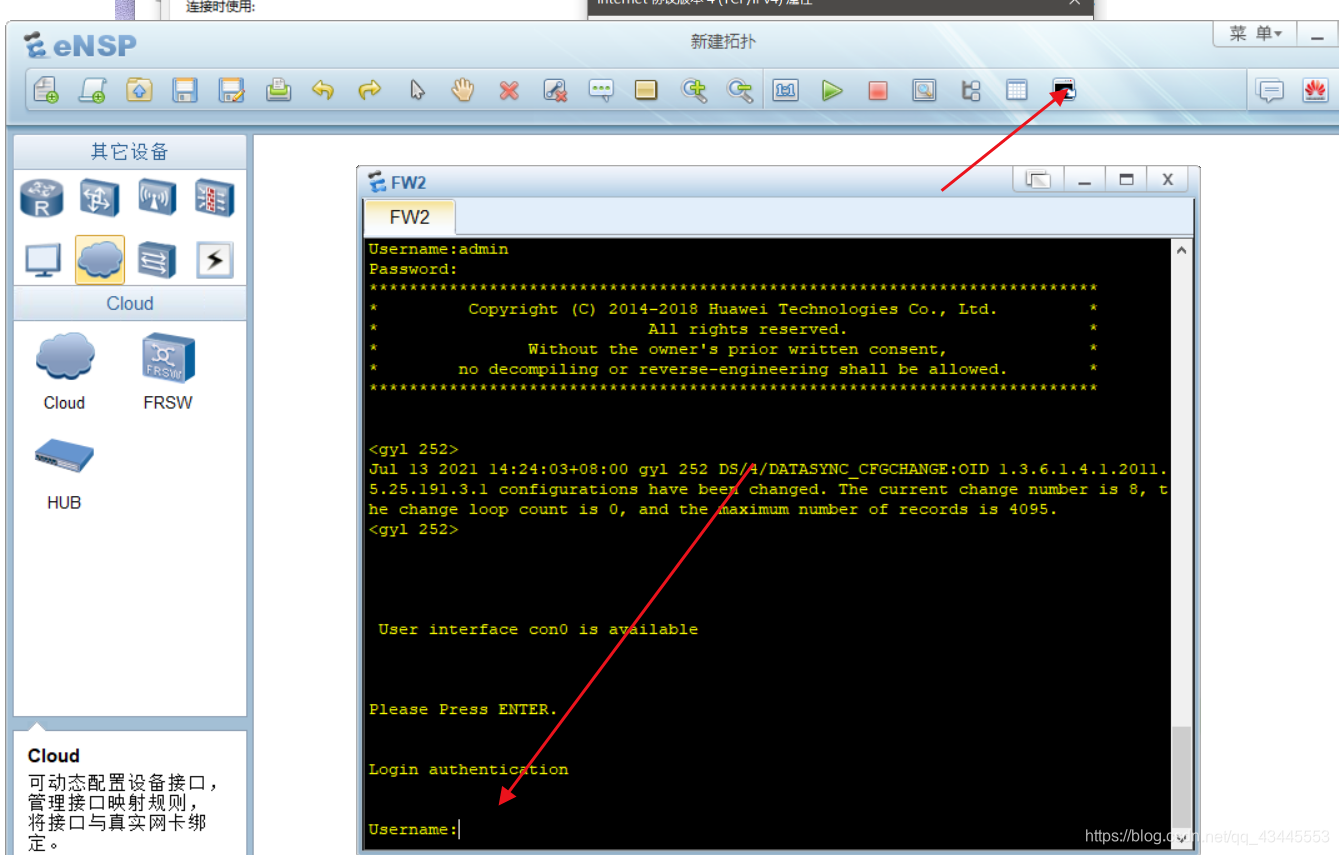Click the eNSP logo
Image resolution: width=1339 pixels, height=855 pixels.
[x=80, y=45]
